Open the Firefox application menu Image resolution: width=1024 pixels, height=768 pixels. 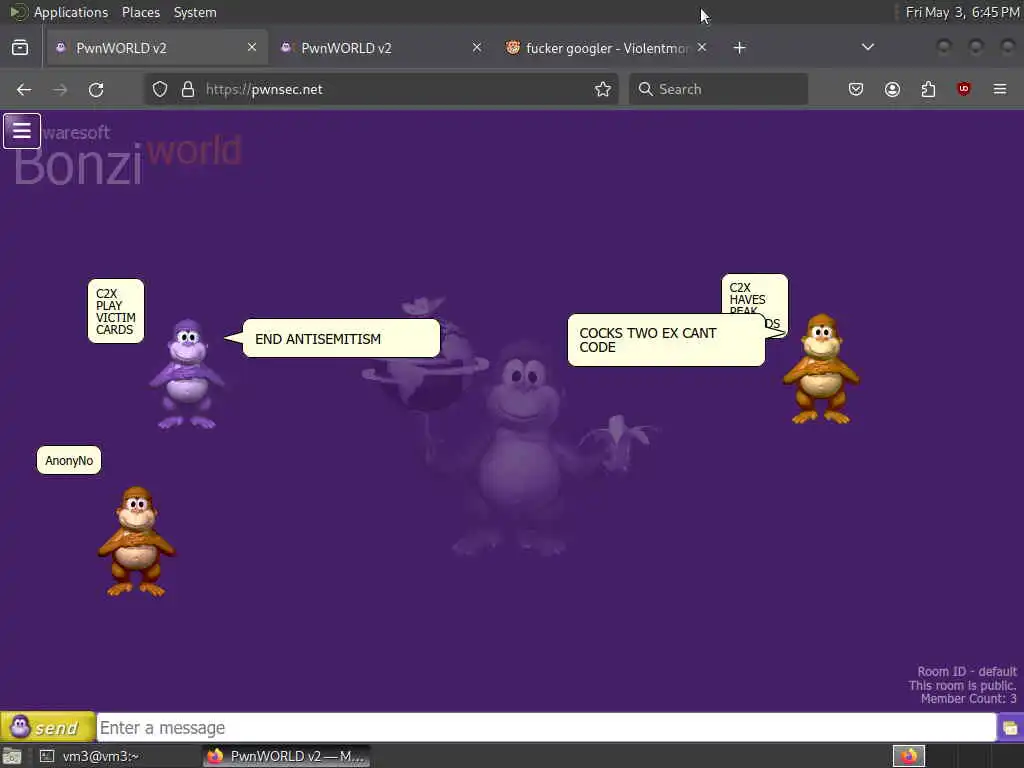tap(1000, 89)
